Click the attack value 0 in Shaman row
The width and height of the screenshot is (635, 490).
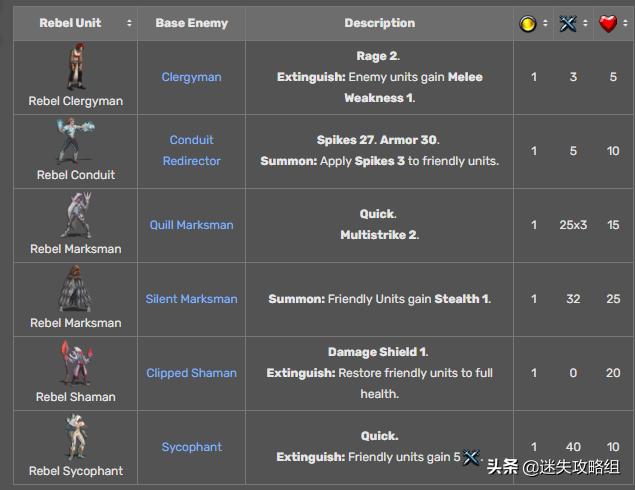[x=573, y=373]
